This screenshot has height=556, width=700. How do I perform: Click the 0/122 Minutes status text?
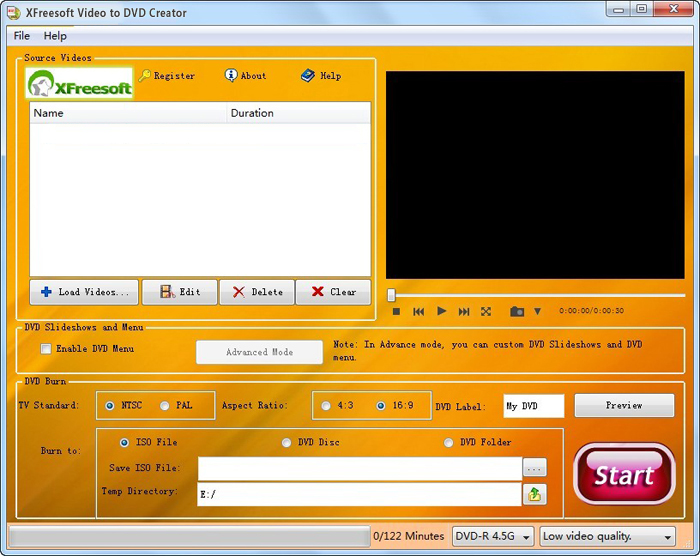(x=408, y=536)
